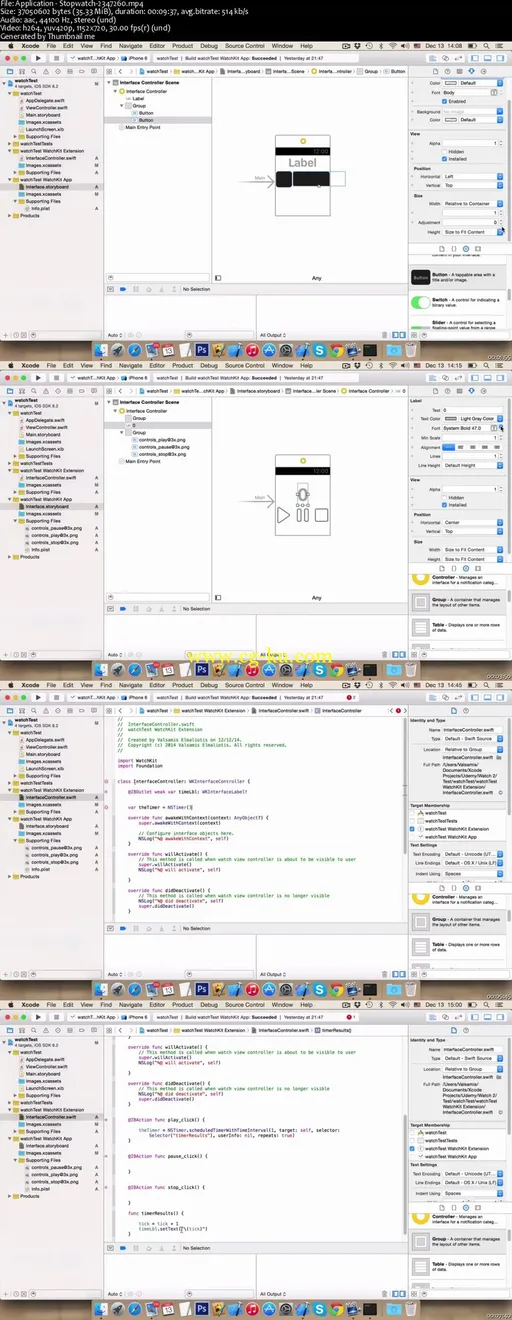The height and width of the screenshot is (1320, 512).
Task: Check watchTest WatchKit App target in 14:45 frame
Action: point(413,836)
